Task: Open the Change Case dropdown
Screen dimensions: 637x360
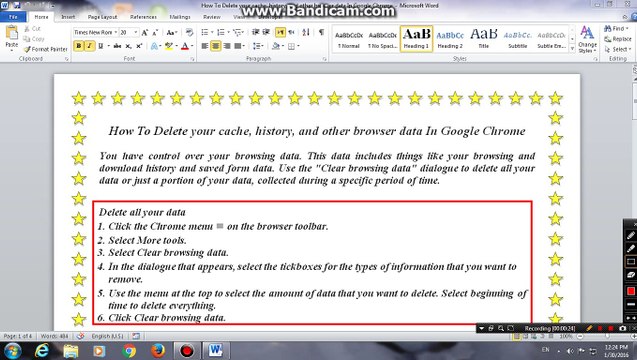Action: click(171, 33)
